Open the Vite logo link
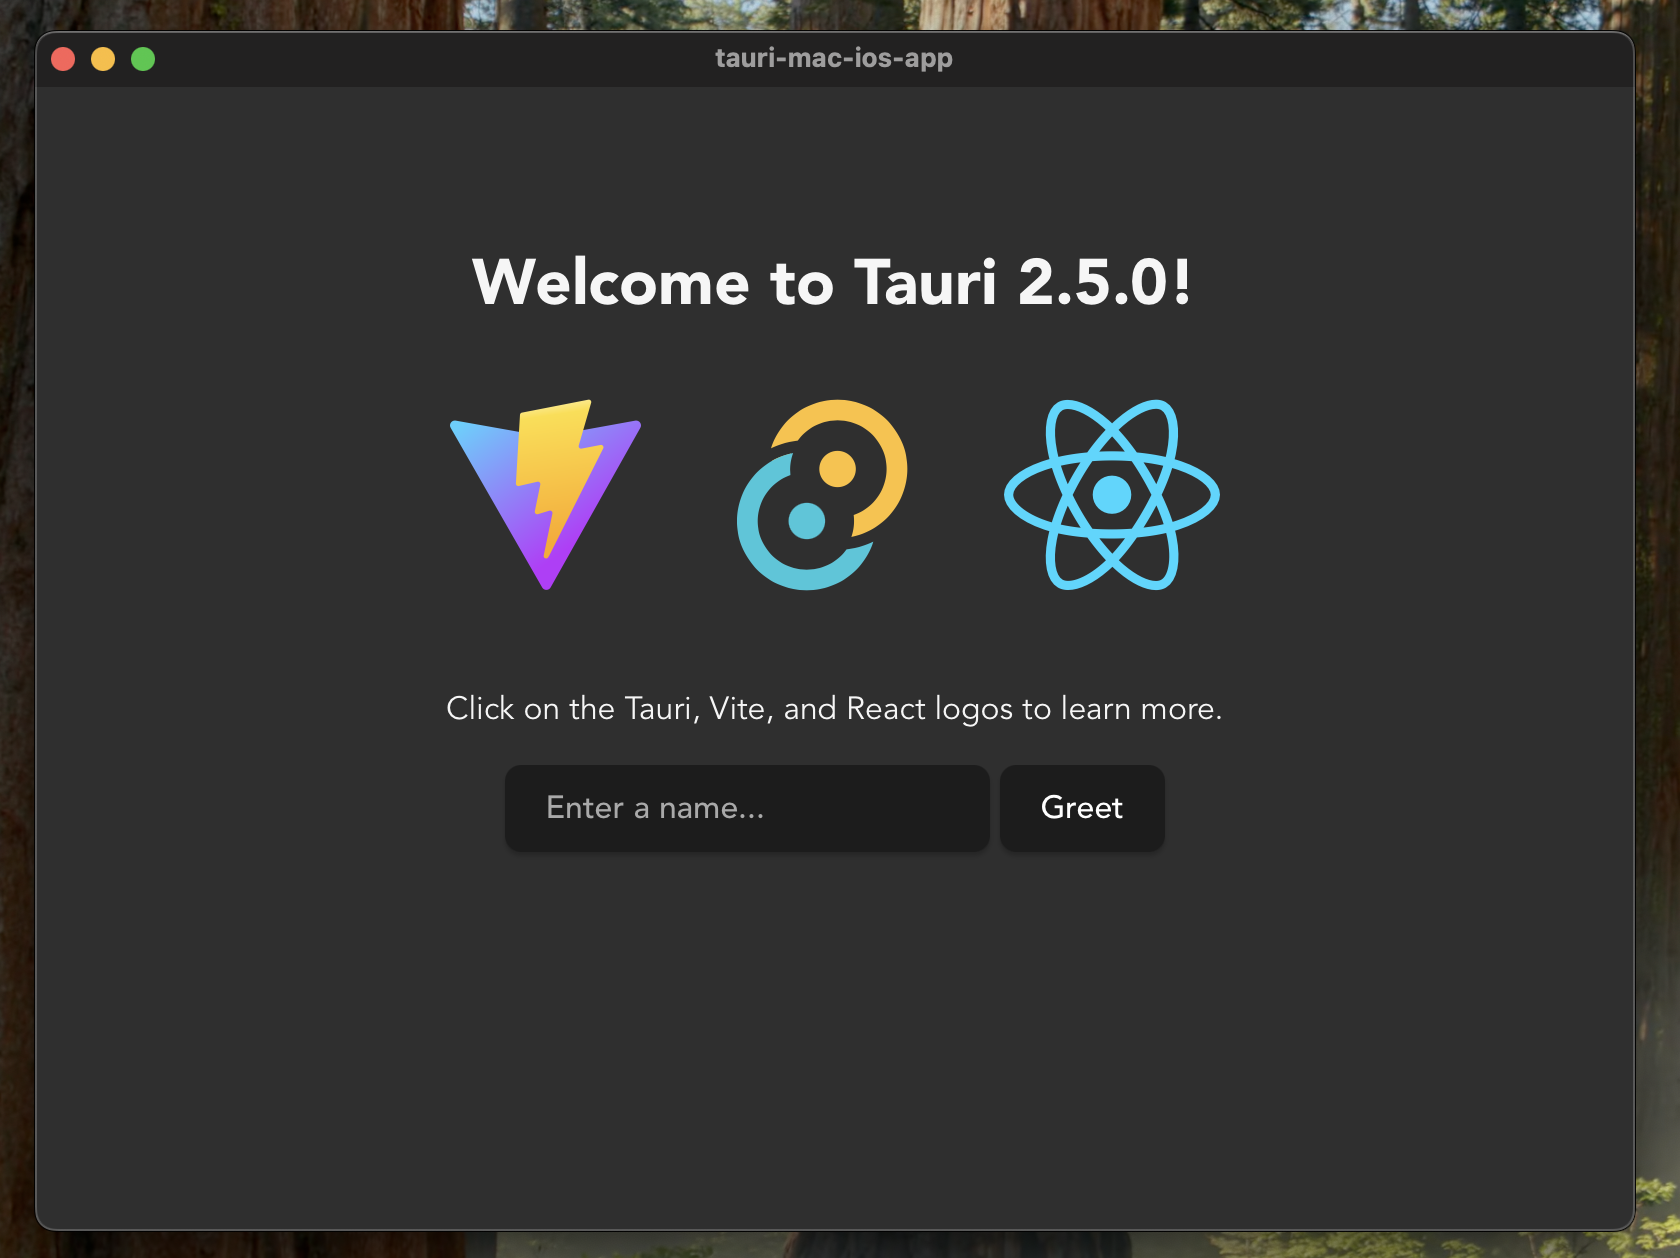Image resolution: width=1680 pixels, height=1258 pixels. click(546, 495)
